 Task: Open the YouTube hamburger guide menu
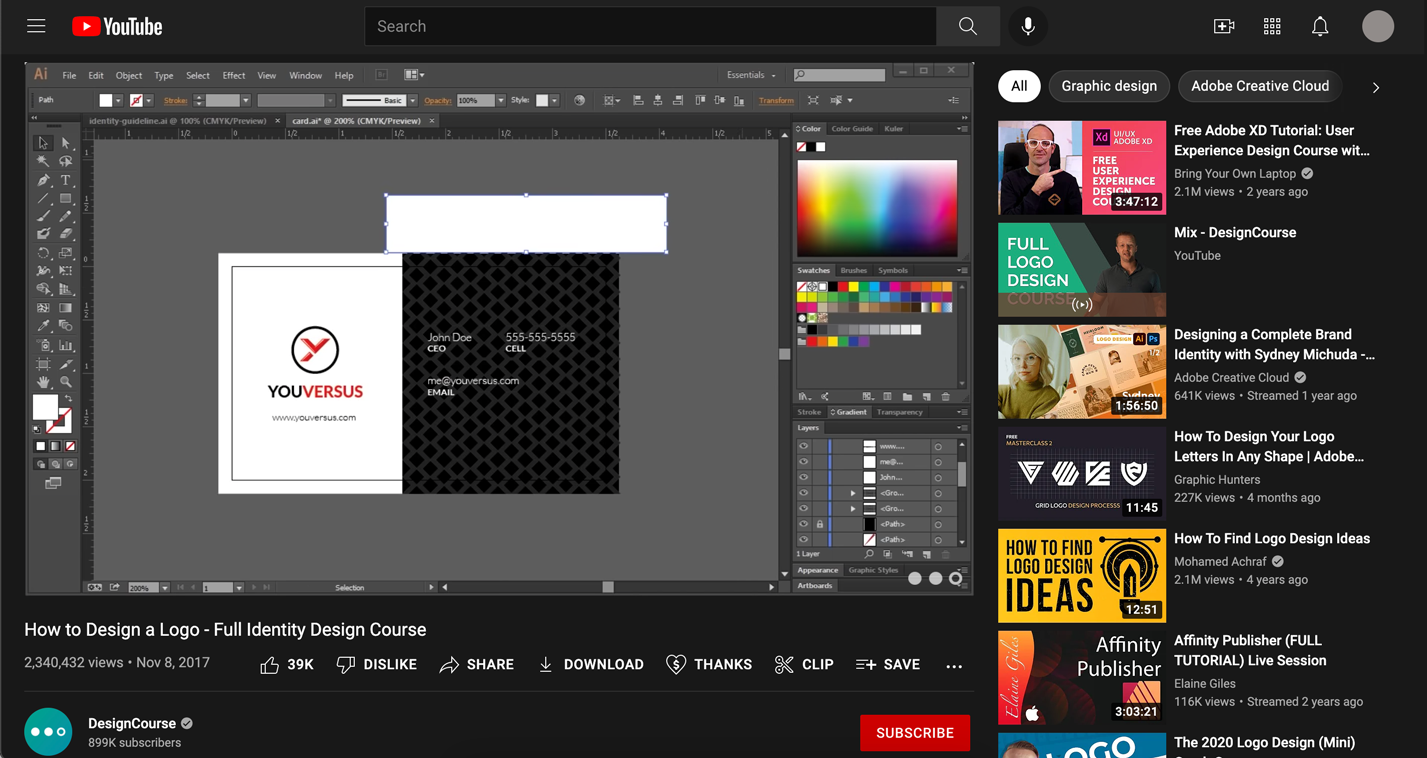36,27
